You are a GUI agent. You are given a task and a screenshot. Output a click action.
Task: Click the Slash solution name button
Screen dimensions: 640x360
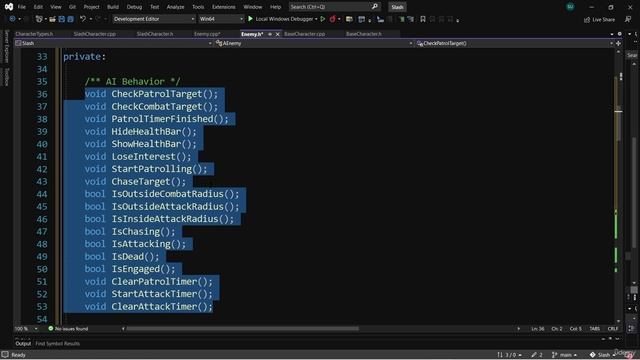(397, 7)
